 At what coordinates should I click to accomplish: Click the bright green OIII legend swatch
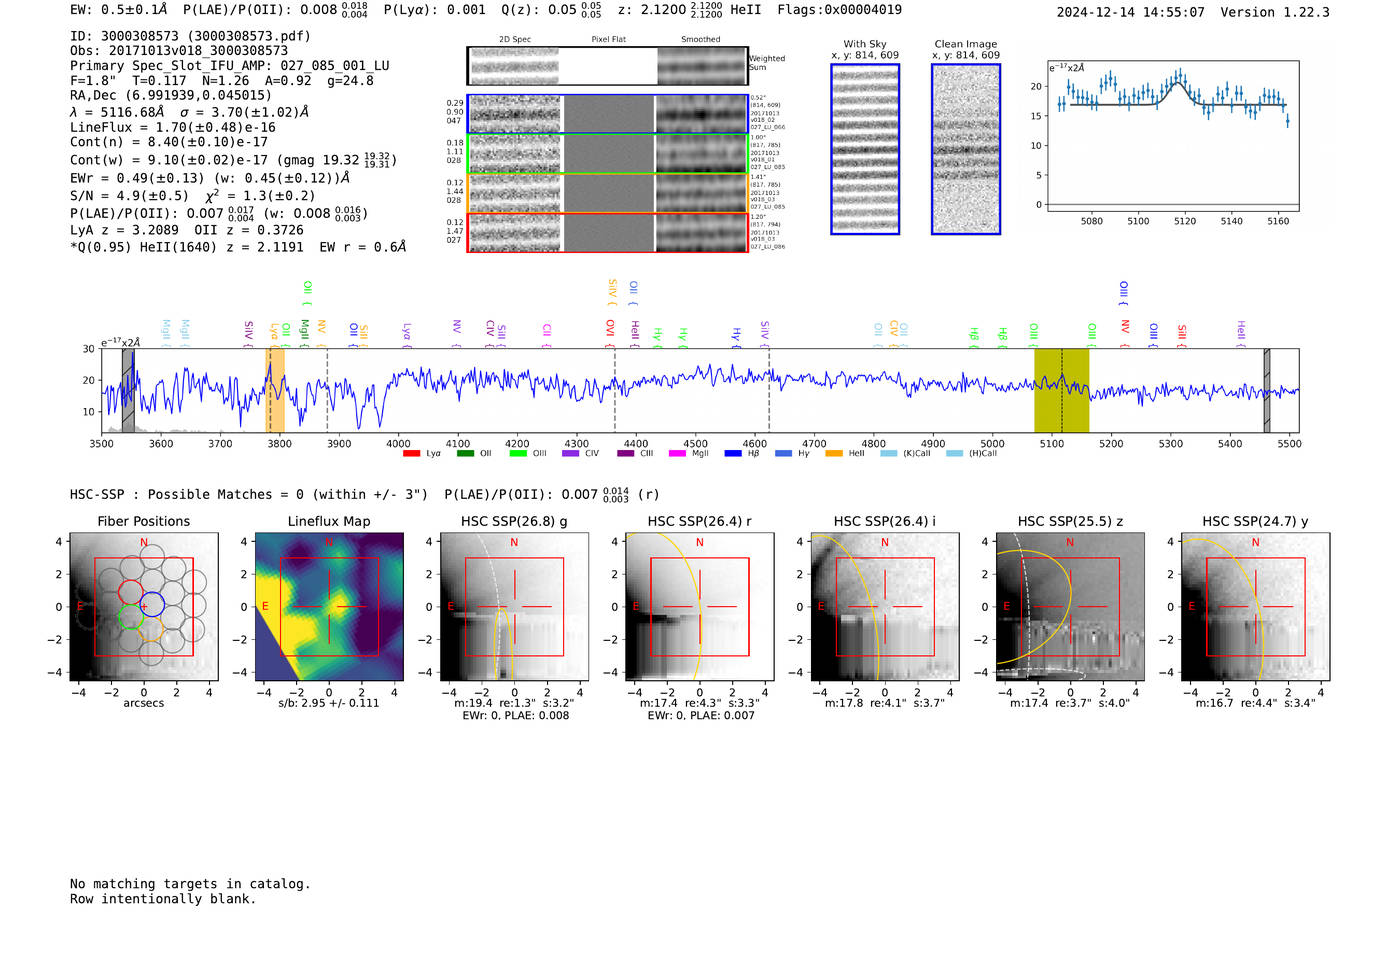518,453
